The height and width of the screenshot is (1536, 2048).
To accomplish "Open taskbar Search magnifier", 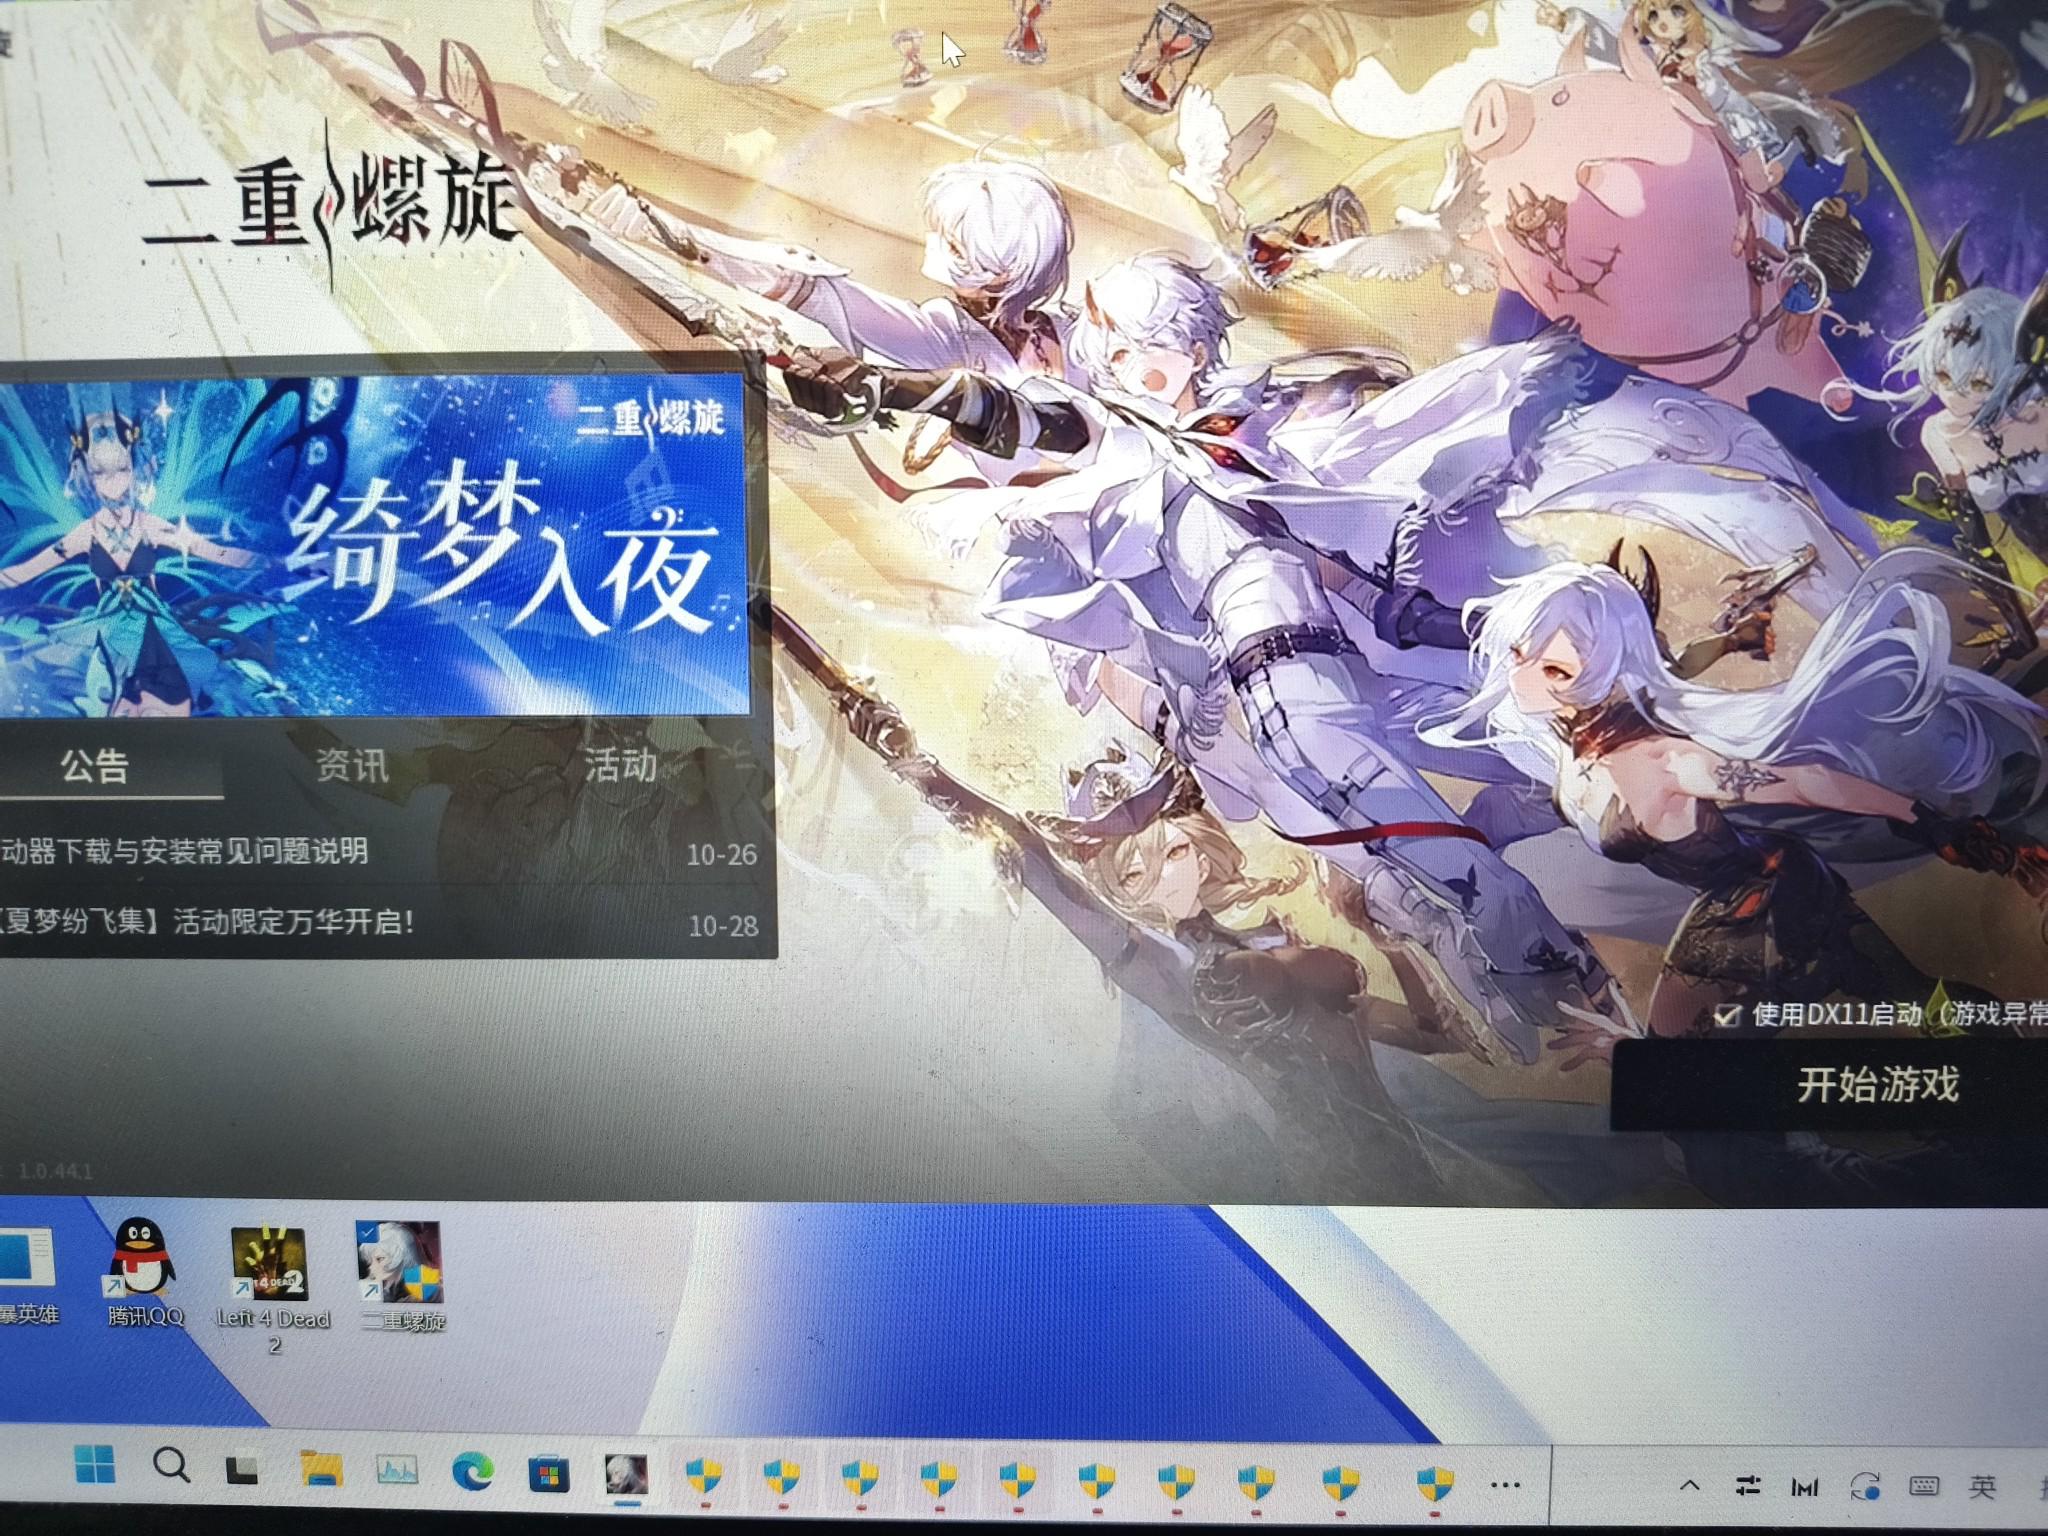I will (x=171, y=1466).
